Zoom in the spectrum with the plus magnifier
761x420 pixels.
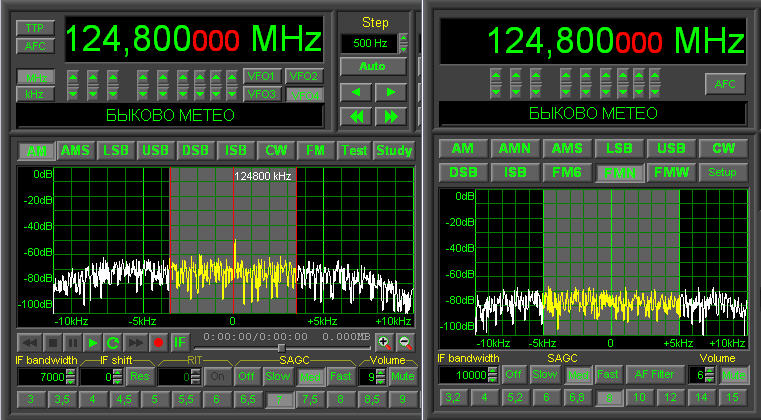point(384,343)
